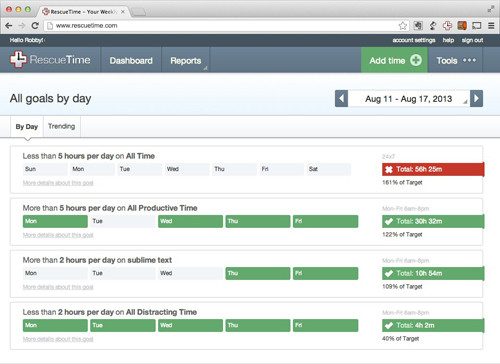500x364 pixels.
Task: Open the Dashboard page
Action: (x=131, y=60)
